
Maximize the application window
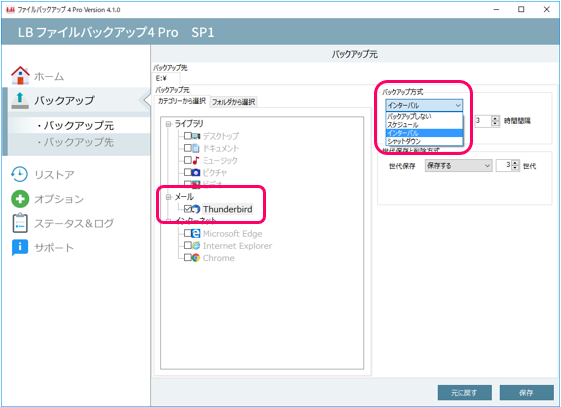521,10
